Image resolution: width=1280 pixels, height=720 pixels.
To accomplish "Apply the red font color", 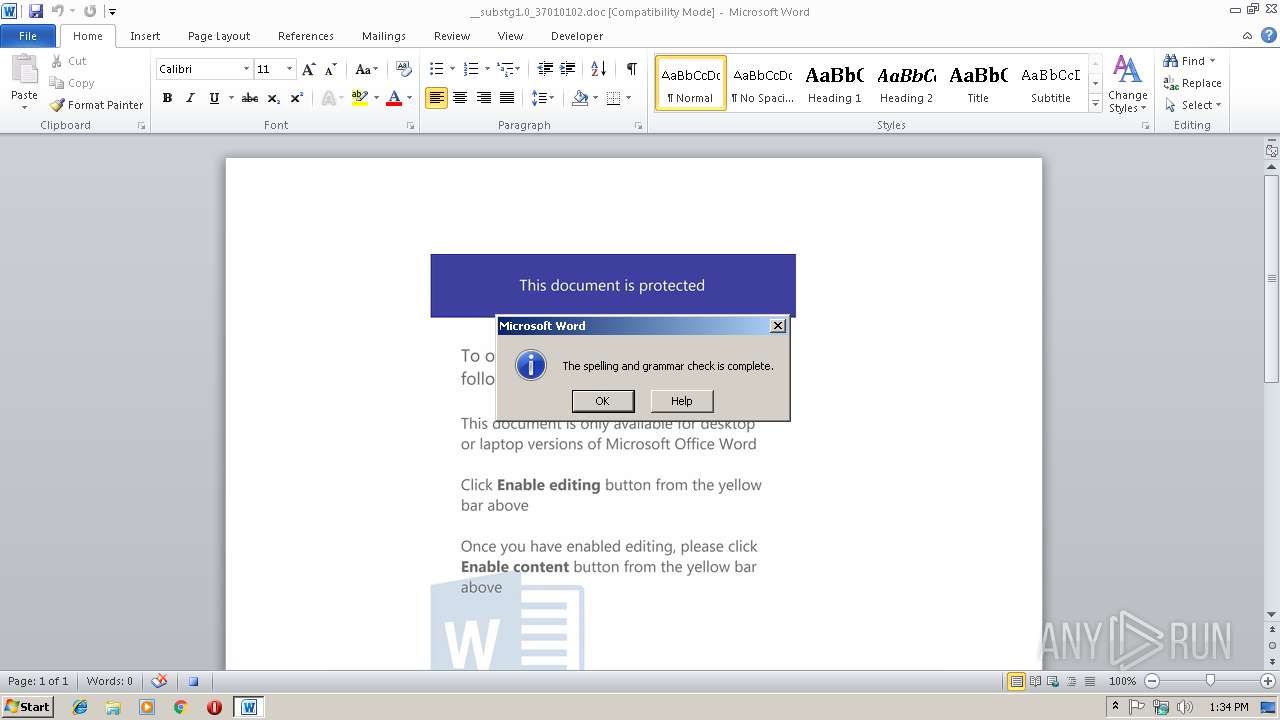I will pos(394,98).
